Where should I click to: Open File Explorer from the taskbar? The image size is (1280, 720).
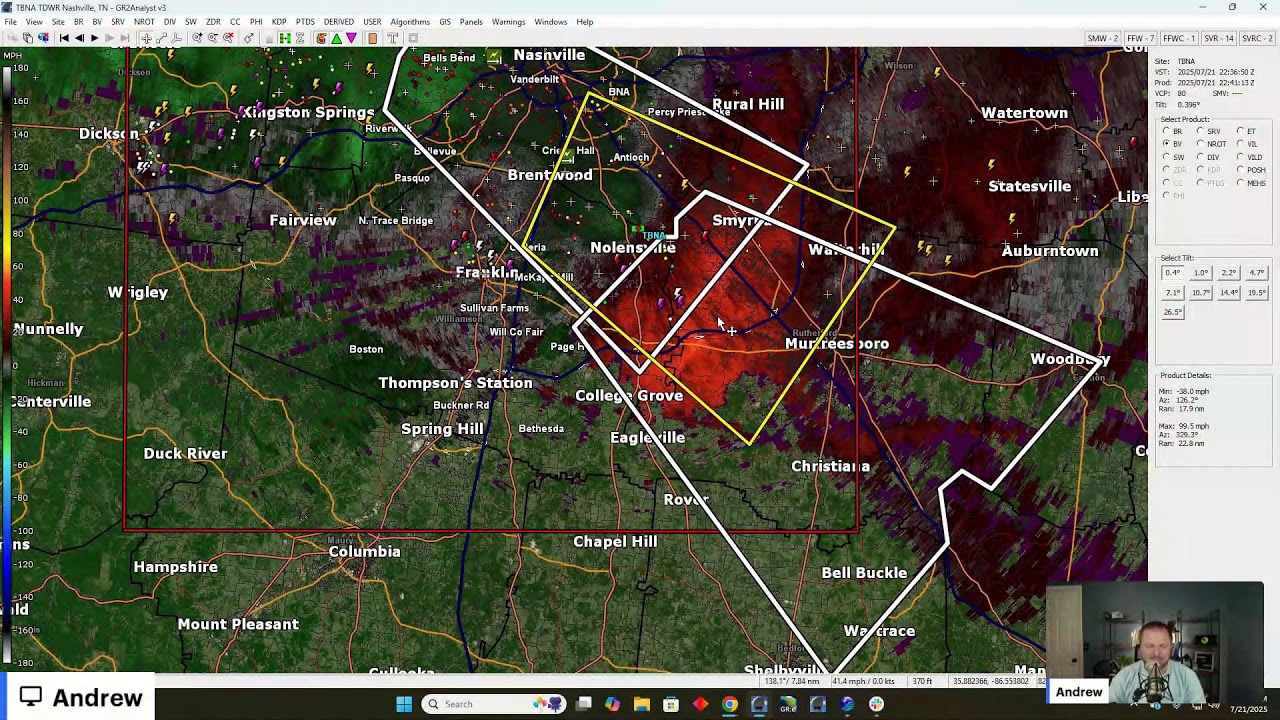point(642,704)
